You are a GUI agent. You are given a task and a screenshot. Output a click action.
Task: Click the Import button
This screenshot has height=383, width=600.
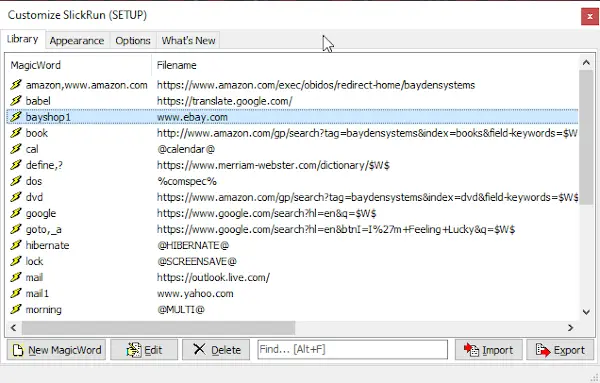489,350
